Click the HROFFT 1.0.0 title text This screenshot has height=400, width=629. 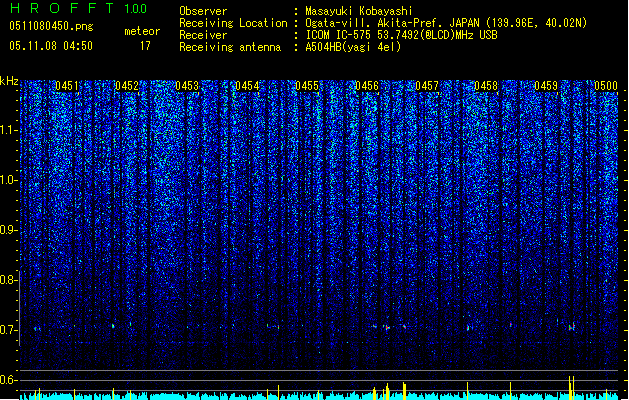tap(78, 8)
